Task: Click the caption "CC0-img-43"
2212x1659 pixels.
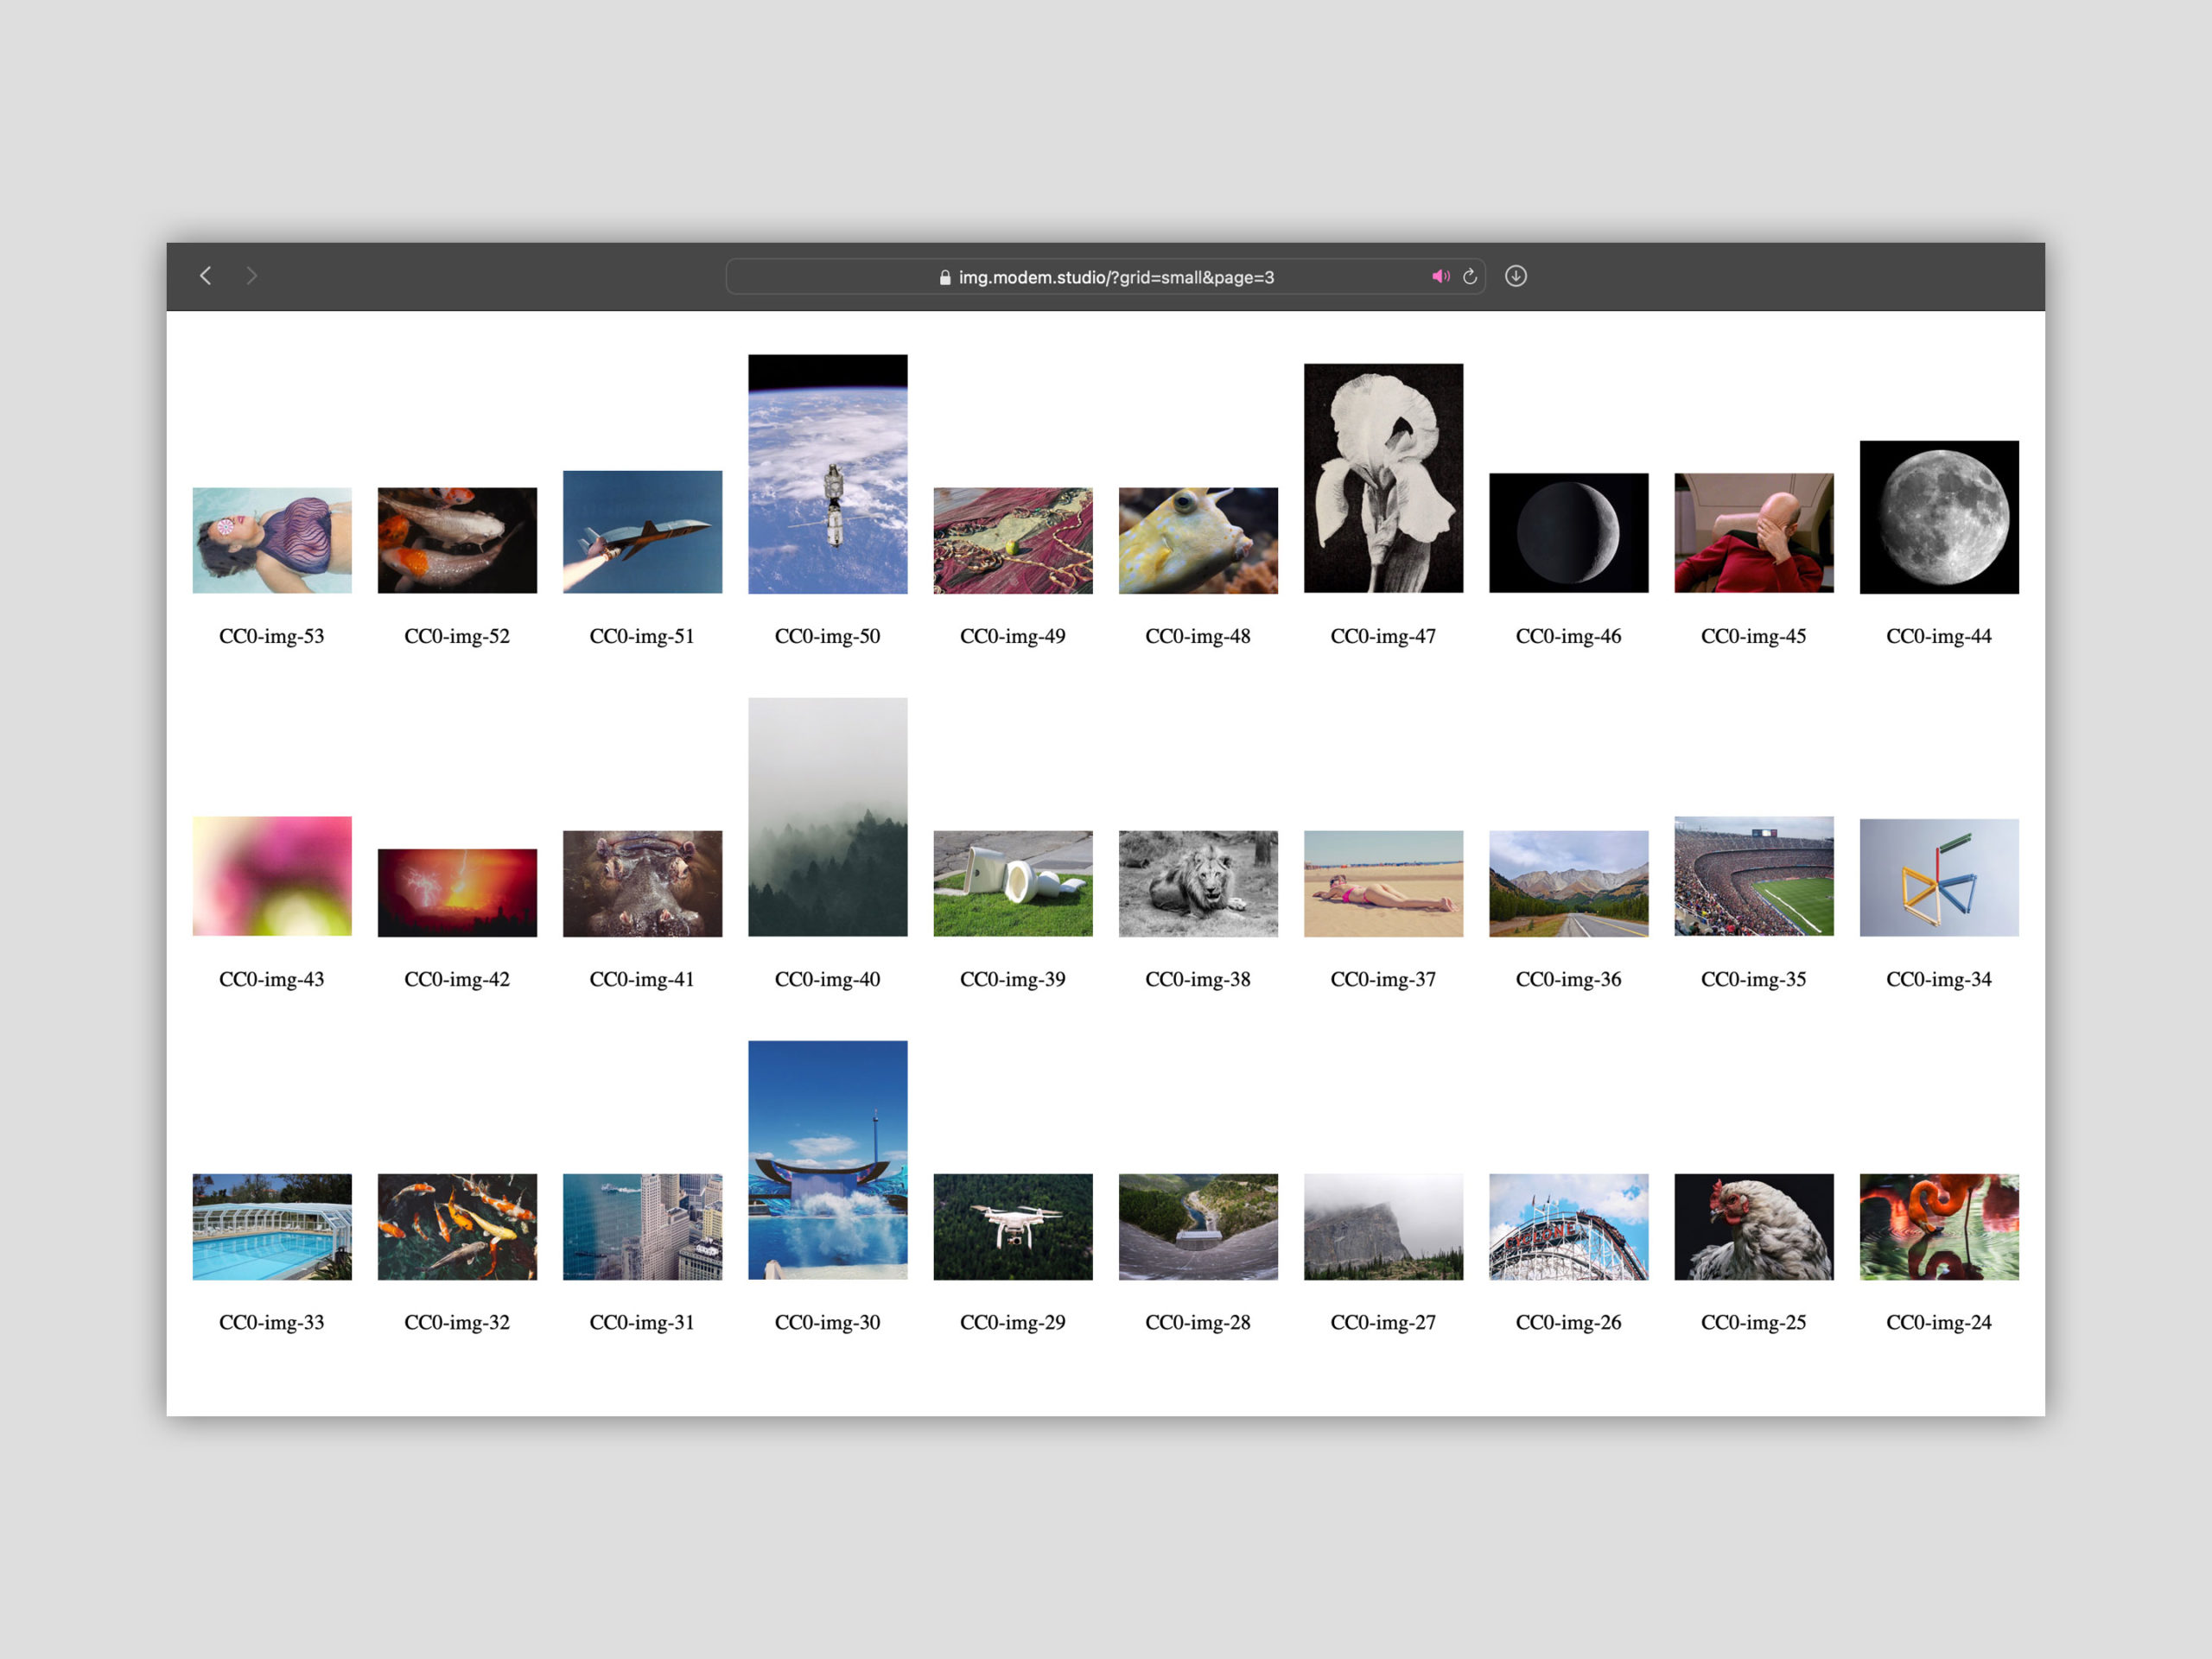Action: tap(272, 979)
